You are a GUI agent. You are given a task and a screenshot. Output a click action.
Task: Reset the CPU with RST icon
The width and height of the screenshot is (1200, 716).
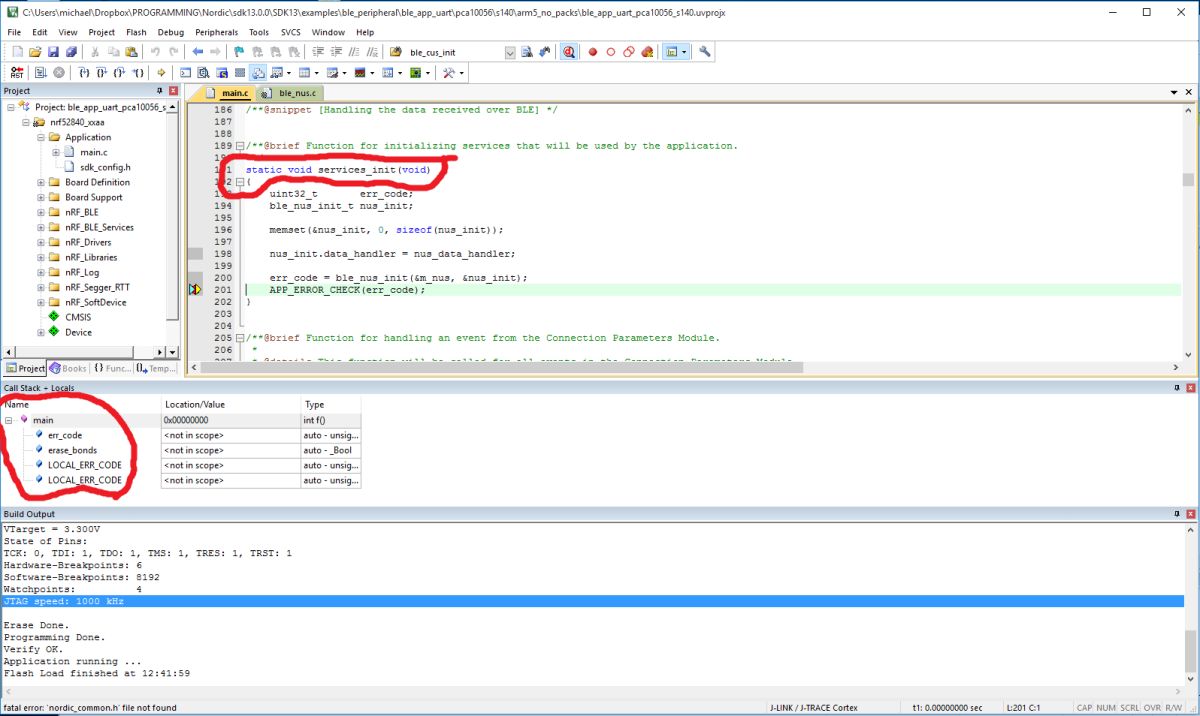[17, 73]
